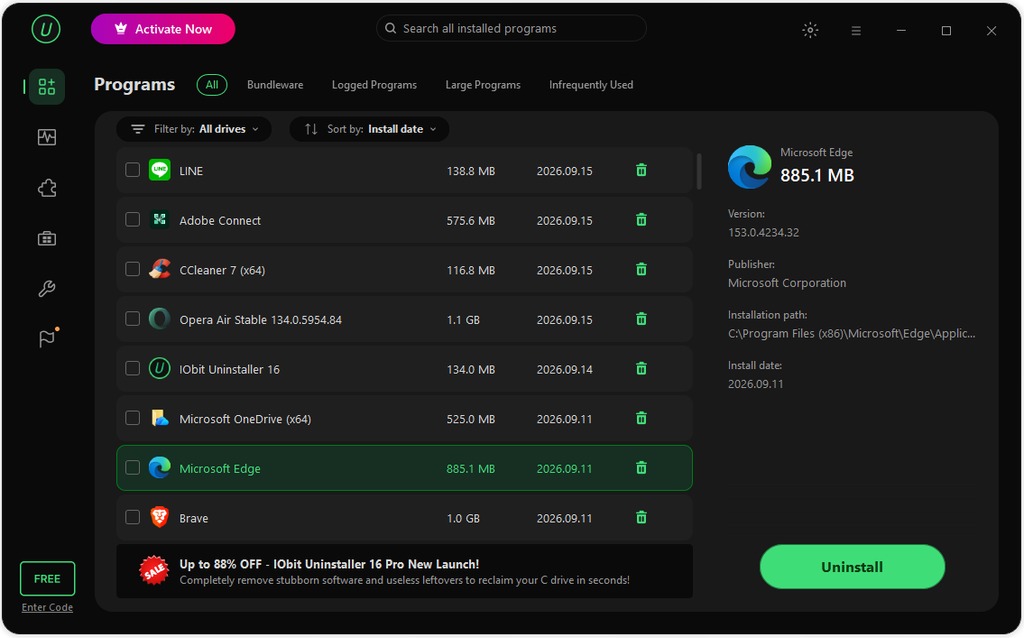Click the program list scrollbar
The width and height of the screenshot is (1024, 638).
point(699,172)
